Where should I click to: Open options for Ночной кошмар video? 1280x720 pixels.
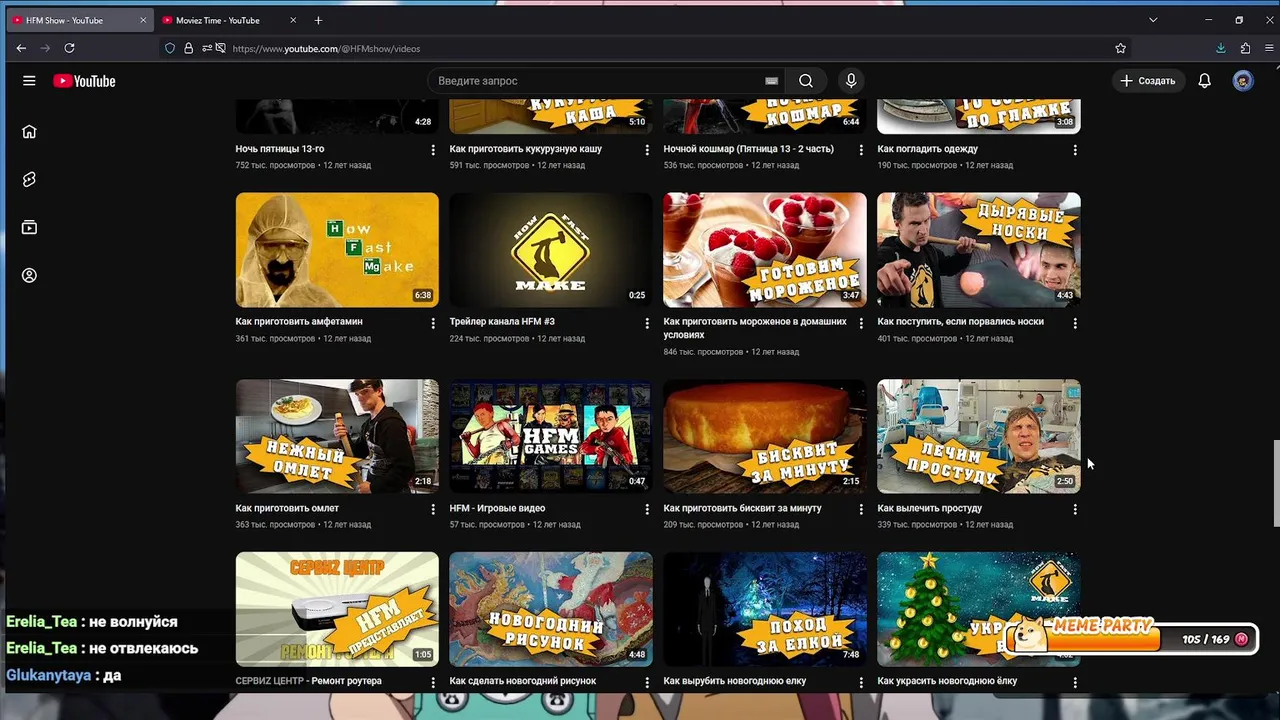click(x=861, y=150)
